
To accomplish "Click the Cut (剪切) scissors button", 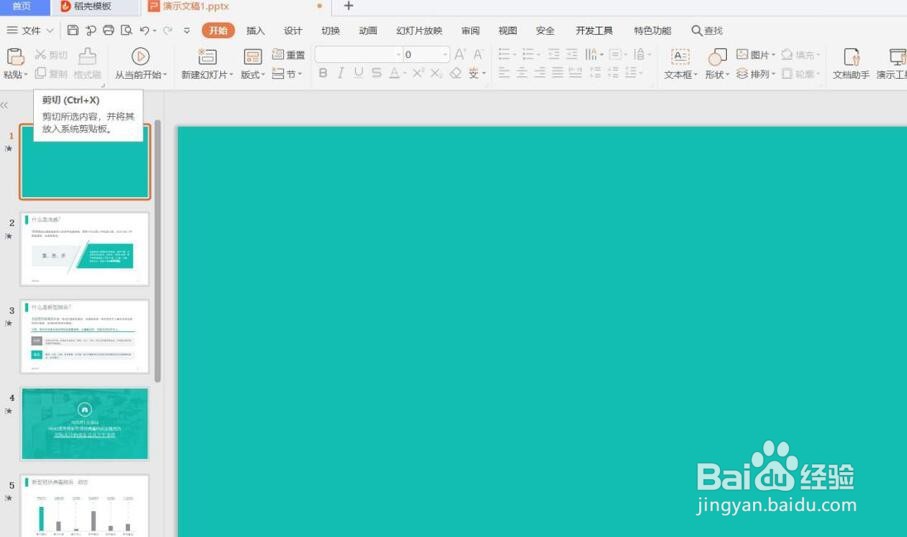I will tap(51, 55).
